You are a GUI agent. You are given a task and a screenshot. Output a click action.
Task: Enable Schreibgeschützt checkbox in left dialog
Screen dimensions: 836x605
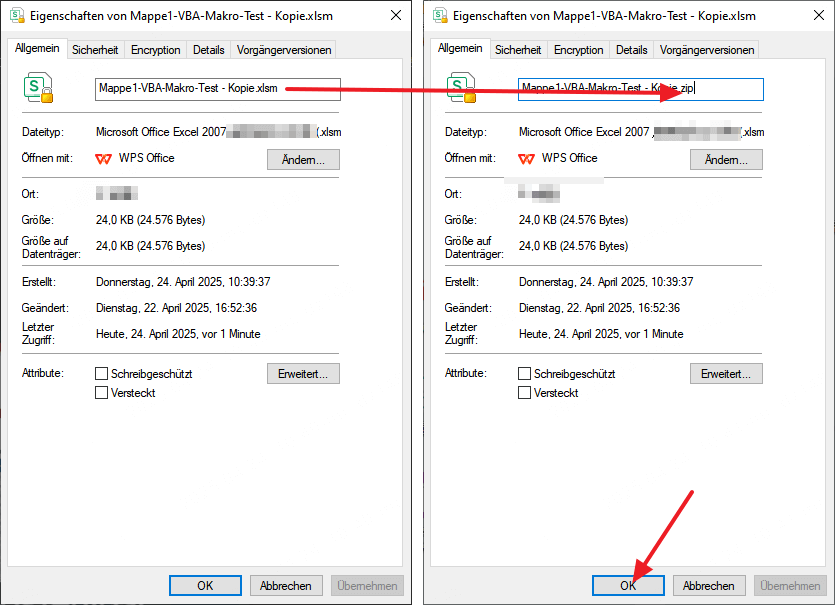point(101,374)
